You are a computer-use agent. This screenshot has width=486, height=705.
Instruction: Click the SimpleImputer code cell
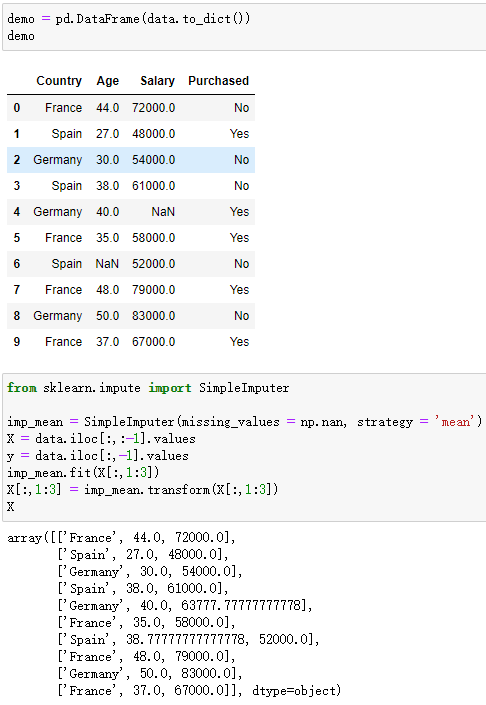[x=244, y=447]
